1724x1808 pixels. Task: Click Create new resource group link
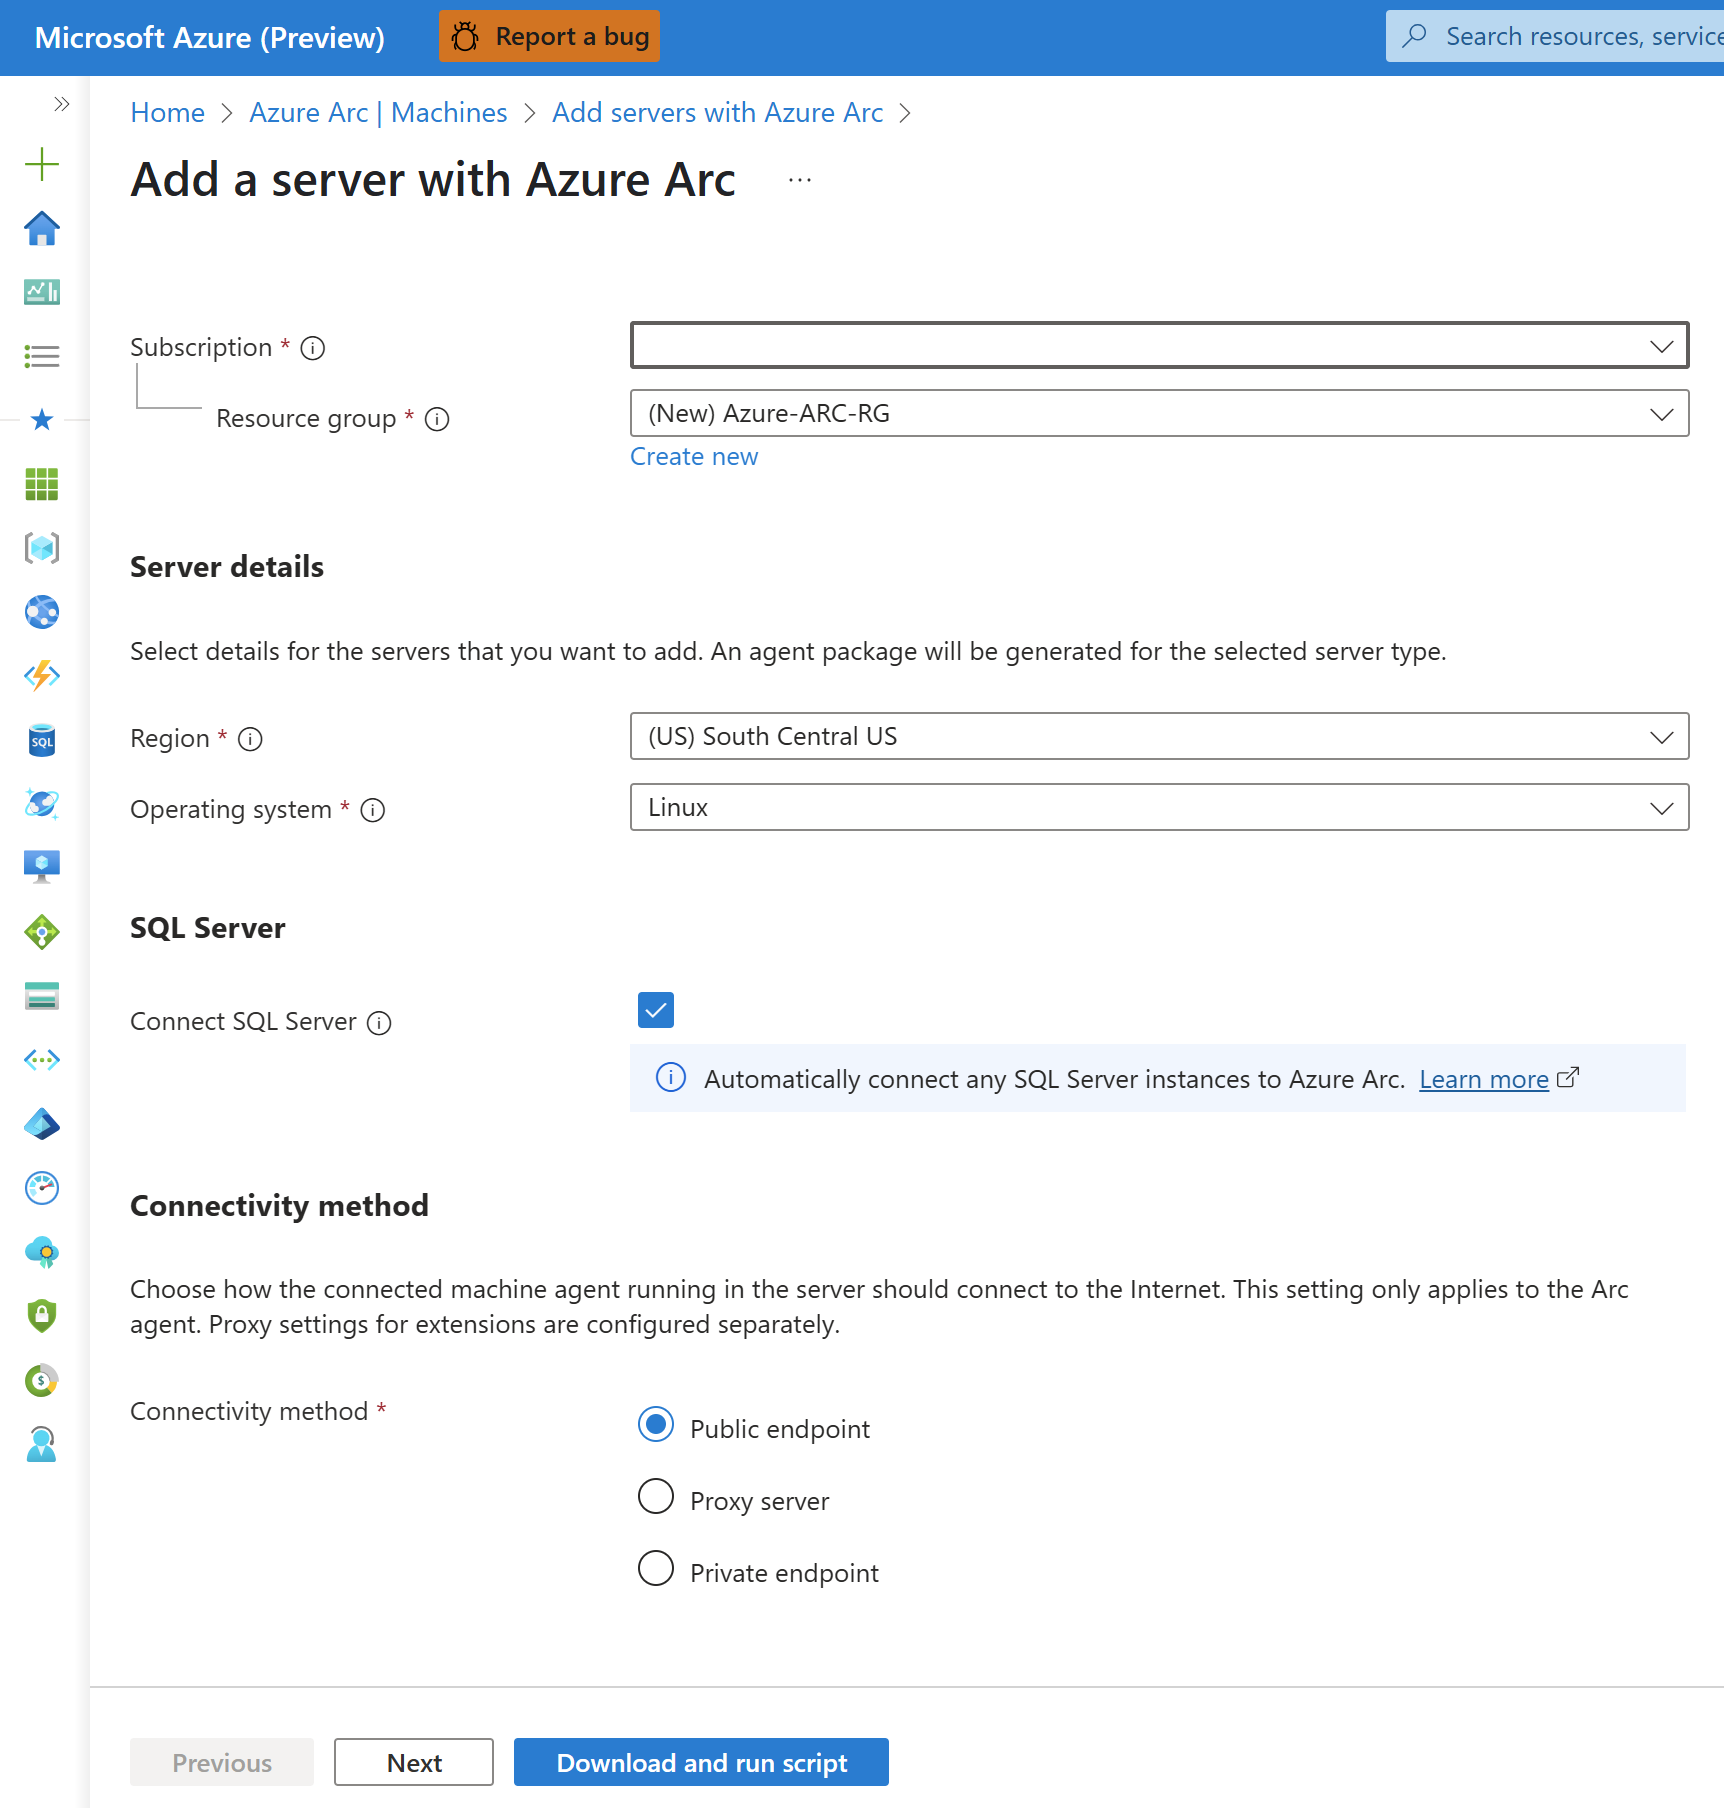click(x=694, y=457)
